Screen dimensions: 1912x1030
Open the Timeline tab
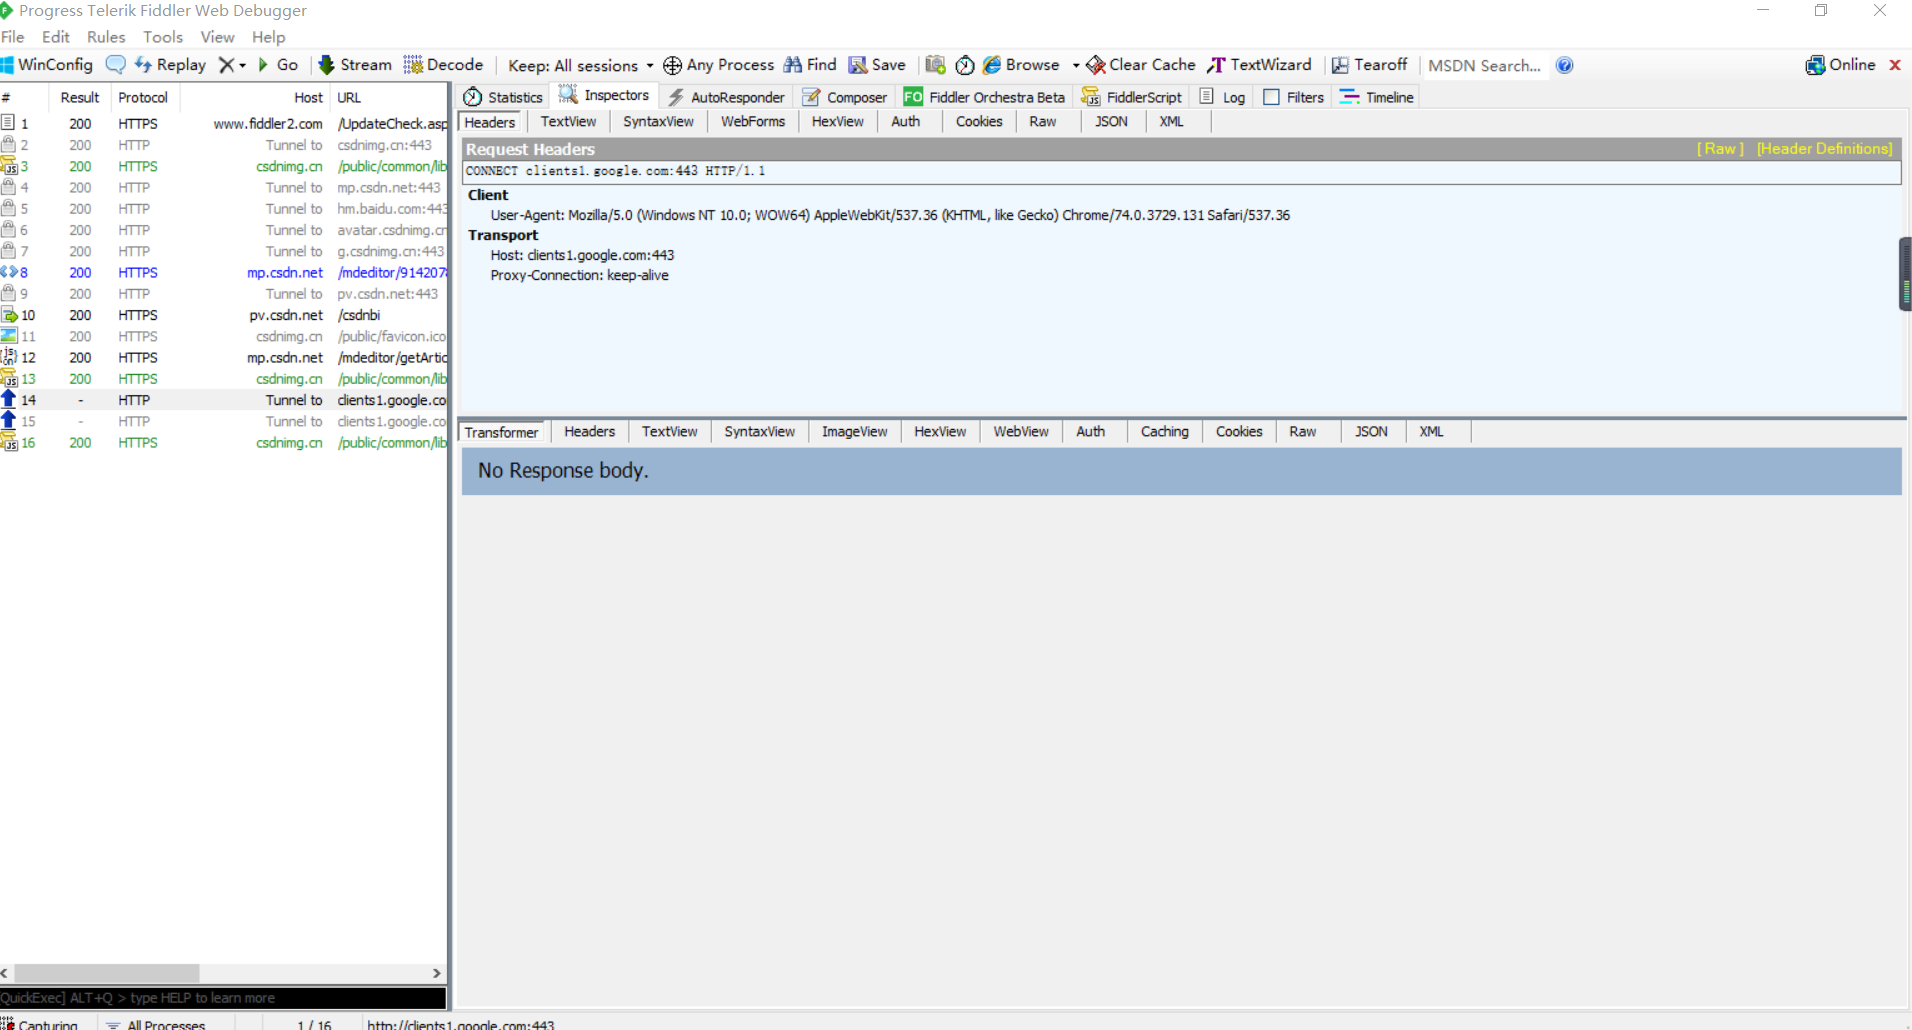pyautogui.click(x=1377, y=97)
